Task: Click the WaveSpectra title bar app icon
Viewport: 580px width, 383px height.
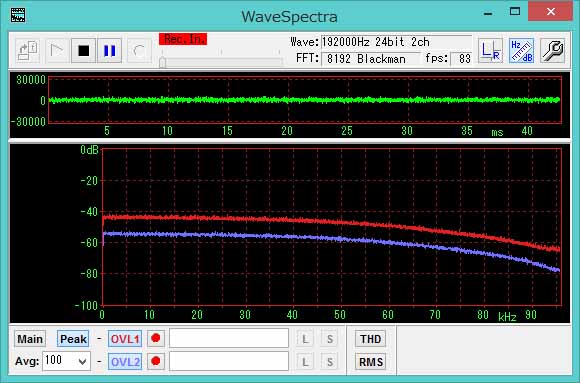Action: click(18, 15)
